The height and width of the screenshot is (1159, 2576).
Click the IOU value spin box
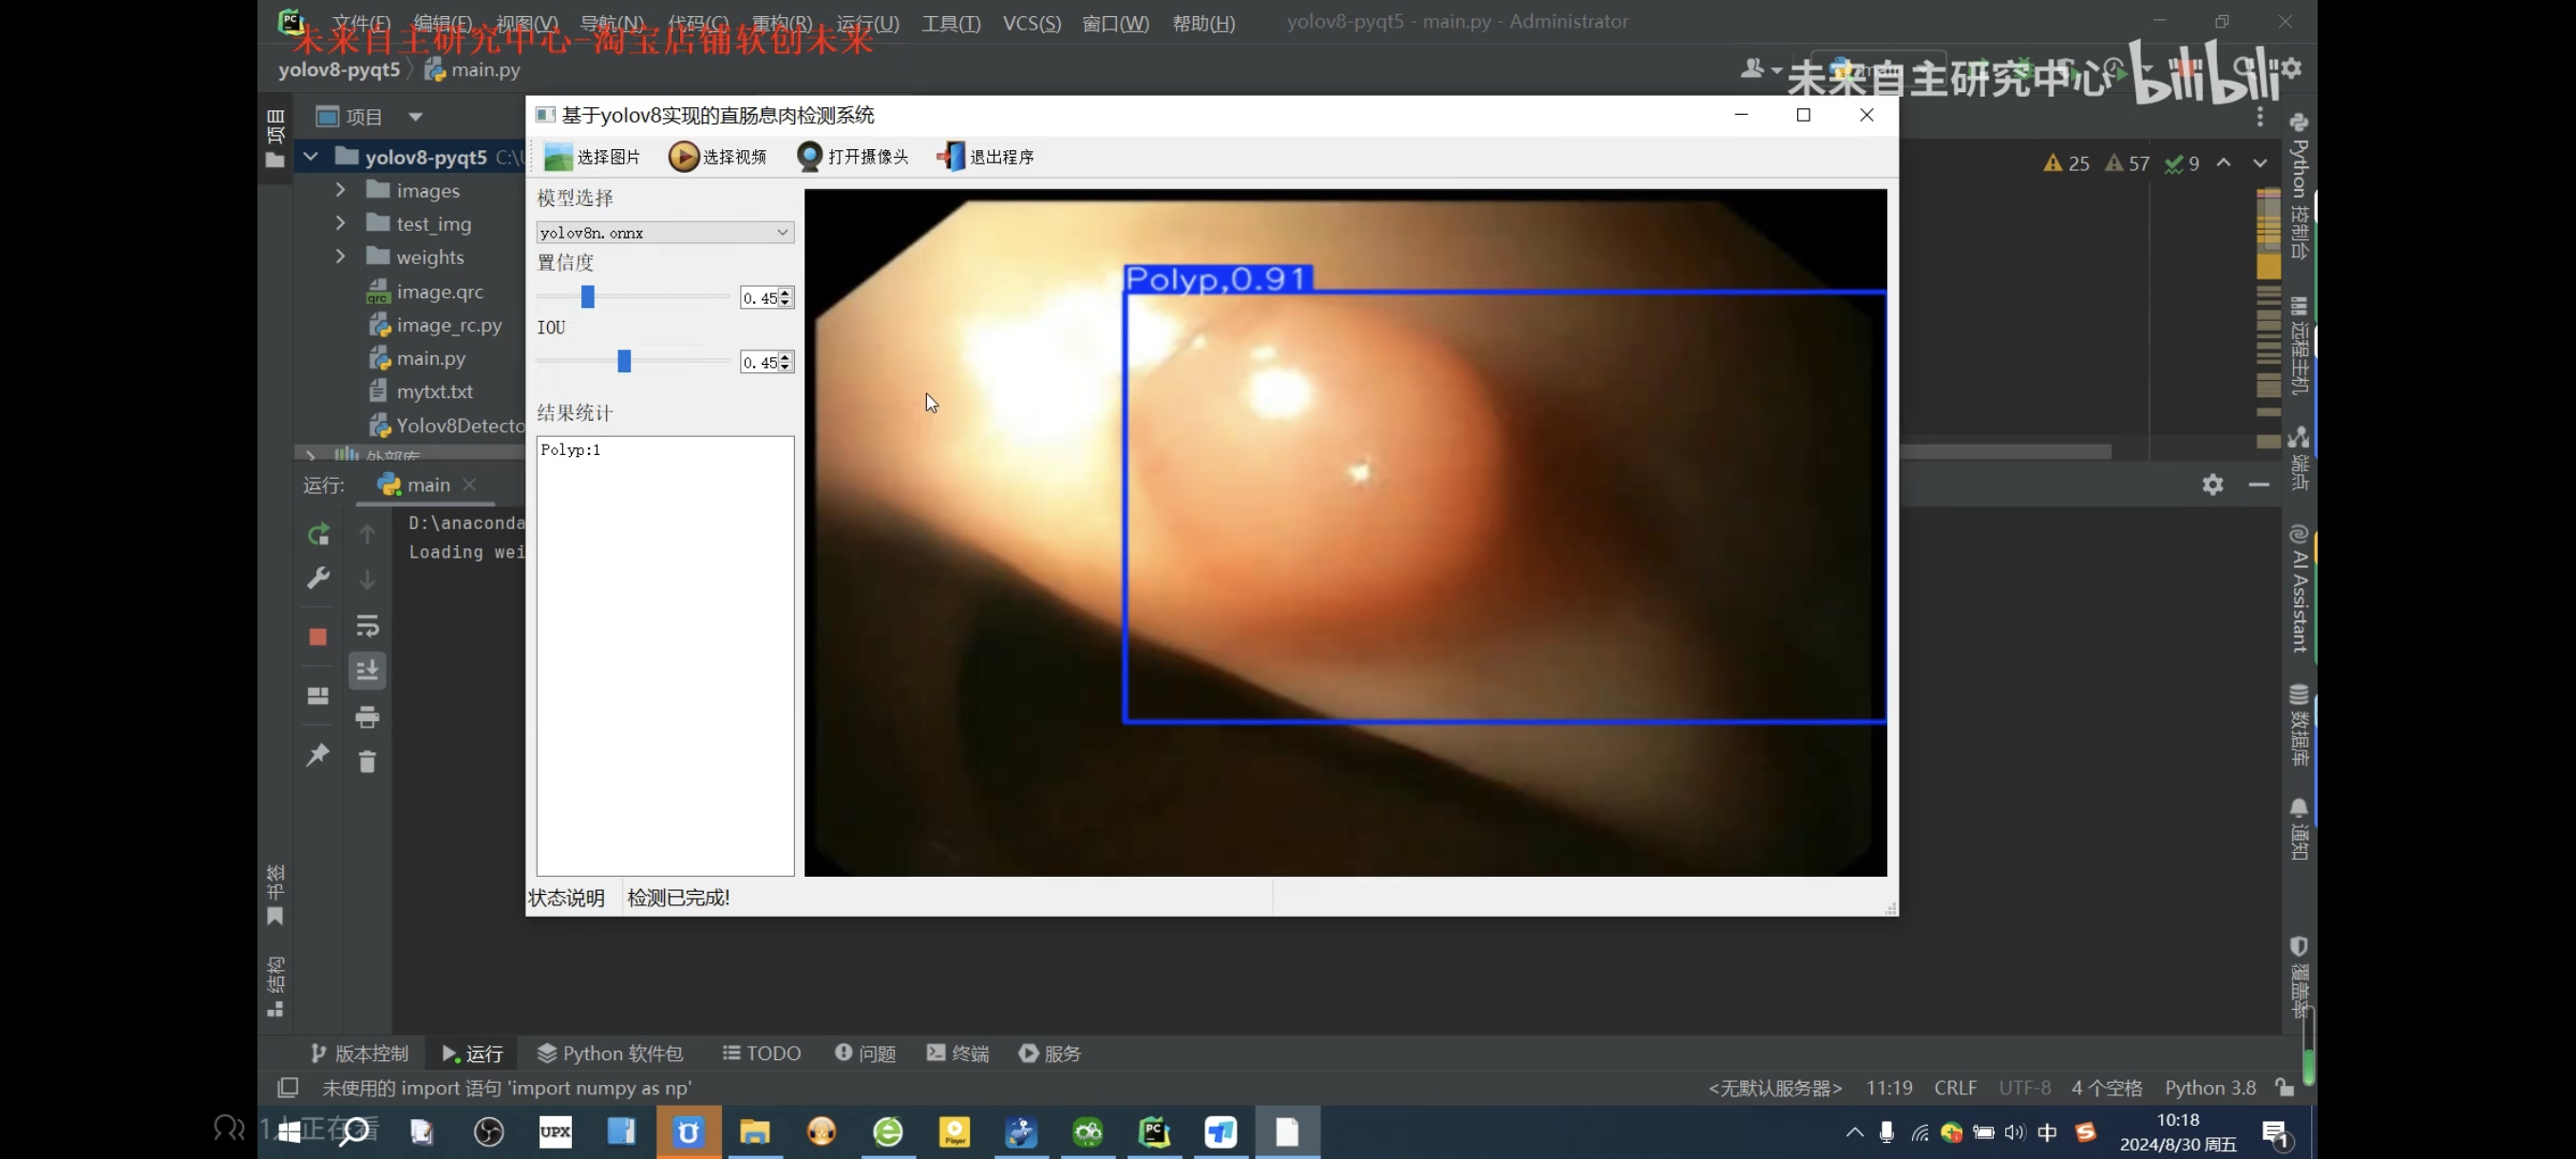[760, 362]
